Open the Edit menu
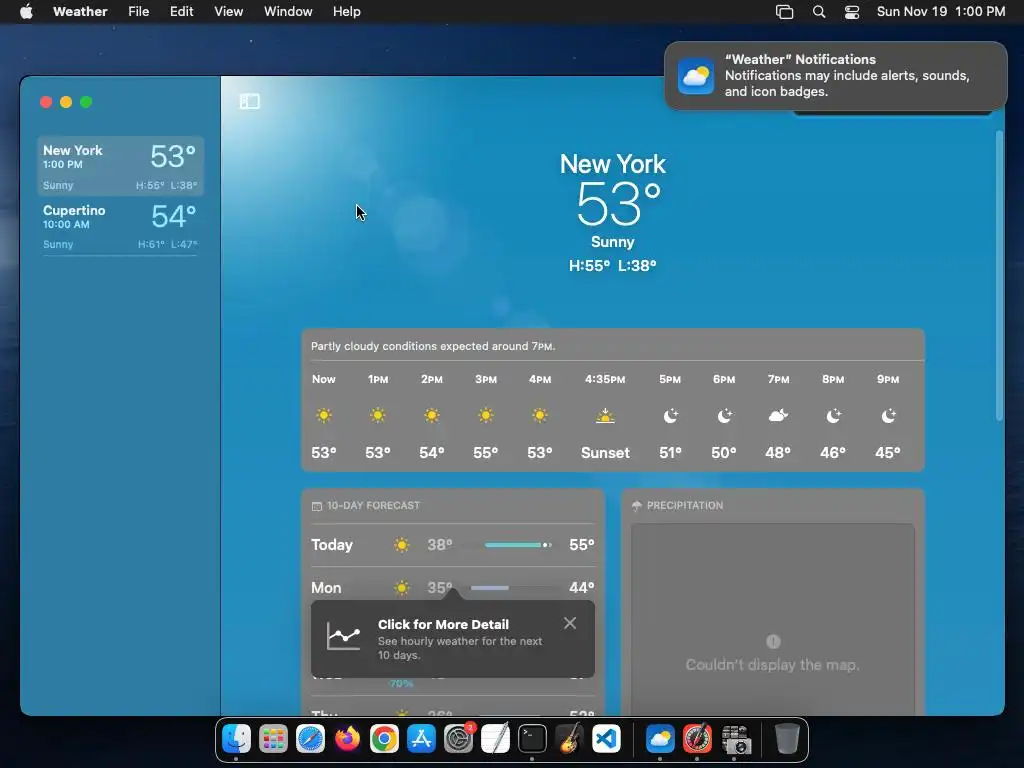This screenshot has width=1024, height=768. (181, 12)
